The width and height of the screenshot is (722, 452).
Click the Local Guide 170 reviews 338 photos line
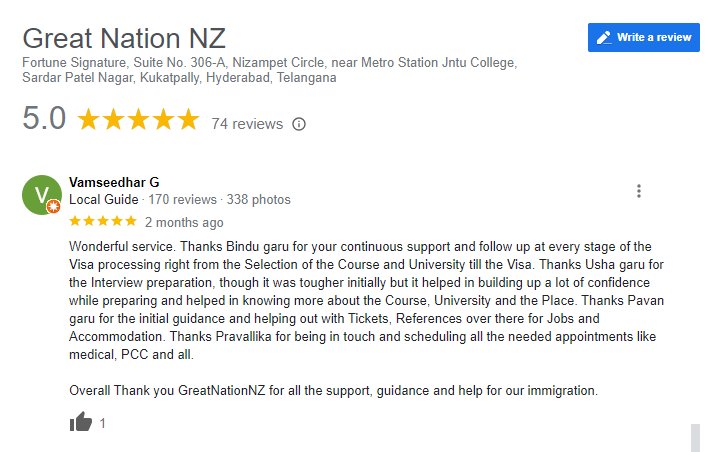[x=180, y=199]
